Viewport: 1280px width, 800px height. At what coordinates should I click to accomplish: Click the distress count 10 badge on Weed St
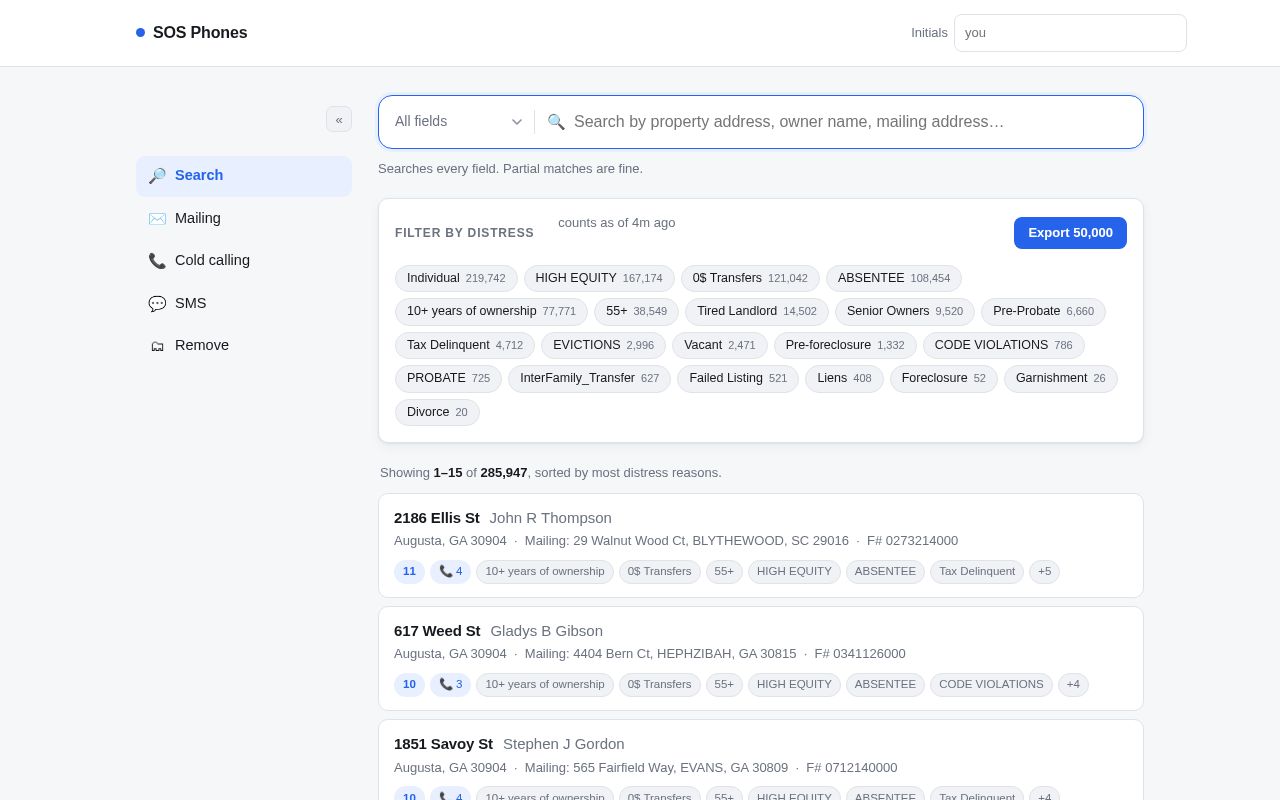pos(409,685)
